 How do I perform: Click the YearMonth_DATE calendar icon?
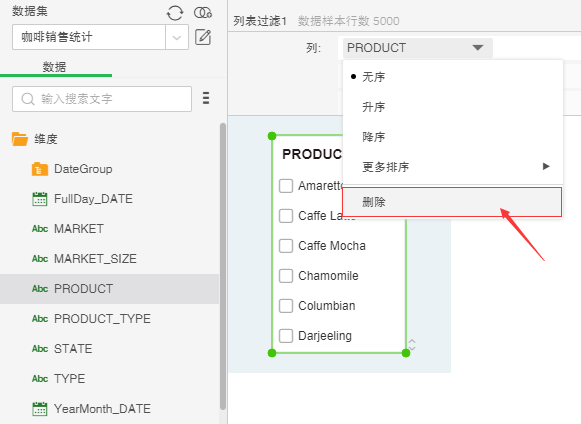click(40, 408)
